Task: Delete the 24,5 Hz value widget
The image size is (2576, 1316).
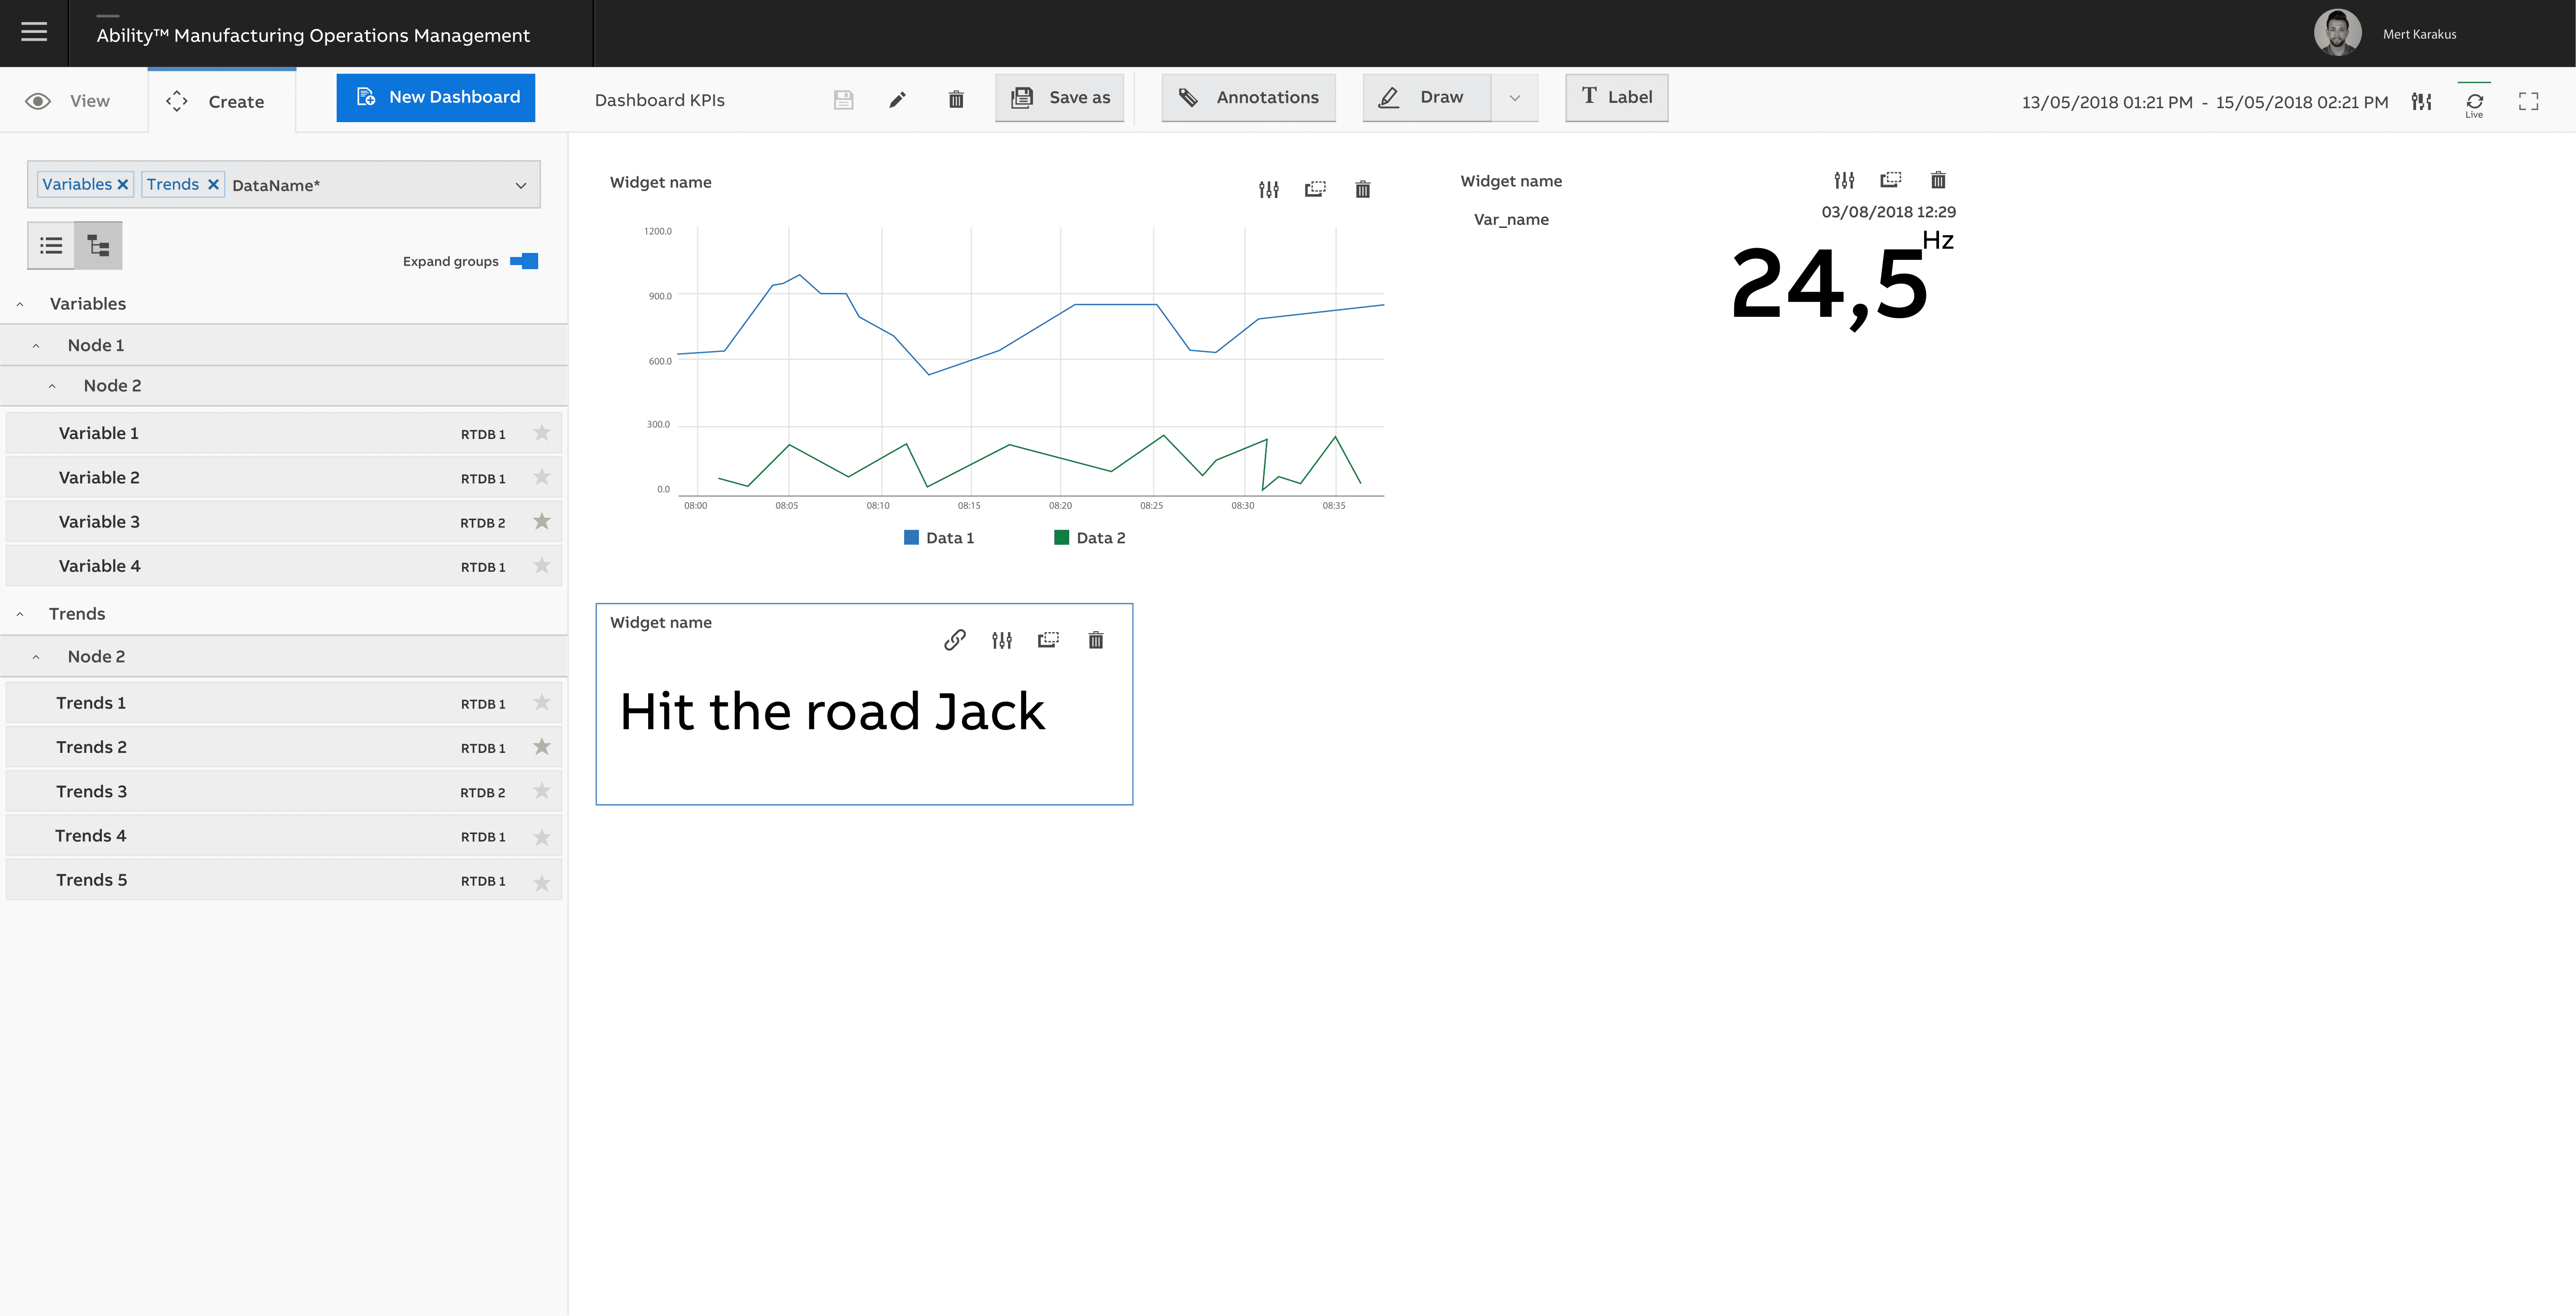Action: point(1937,180)
